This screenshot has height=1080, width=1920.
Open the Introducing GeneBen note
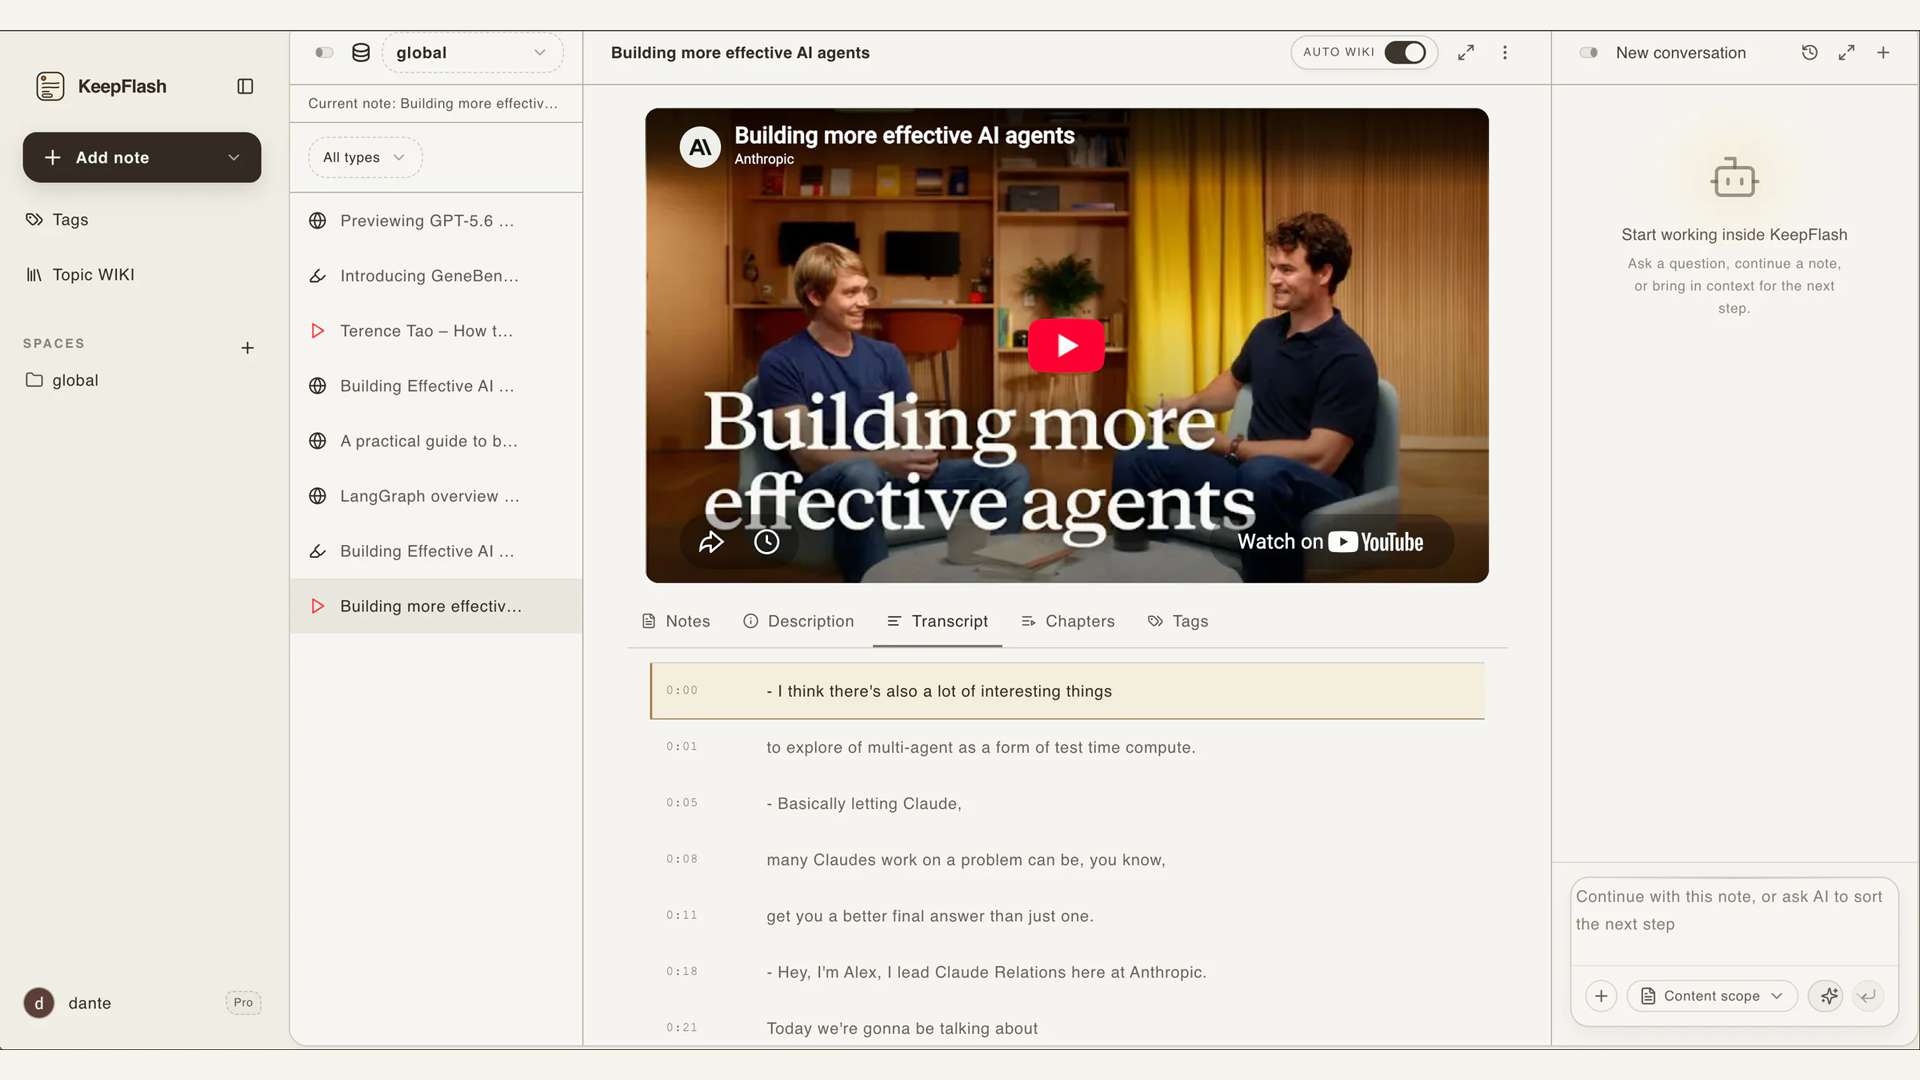(x=436, y=275)
